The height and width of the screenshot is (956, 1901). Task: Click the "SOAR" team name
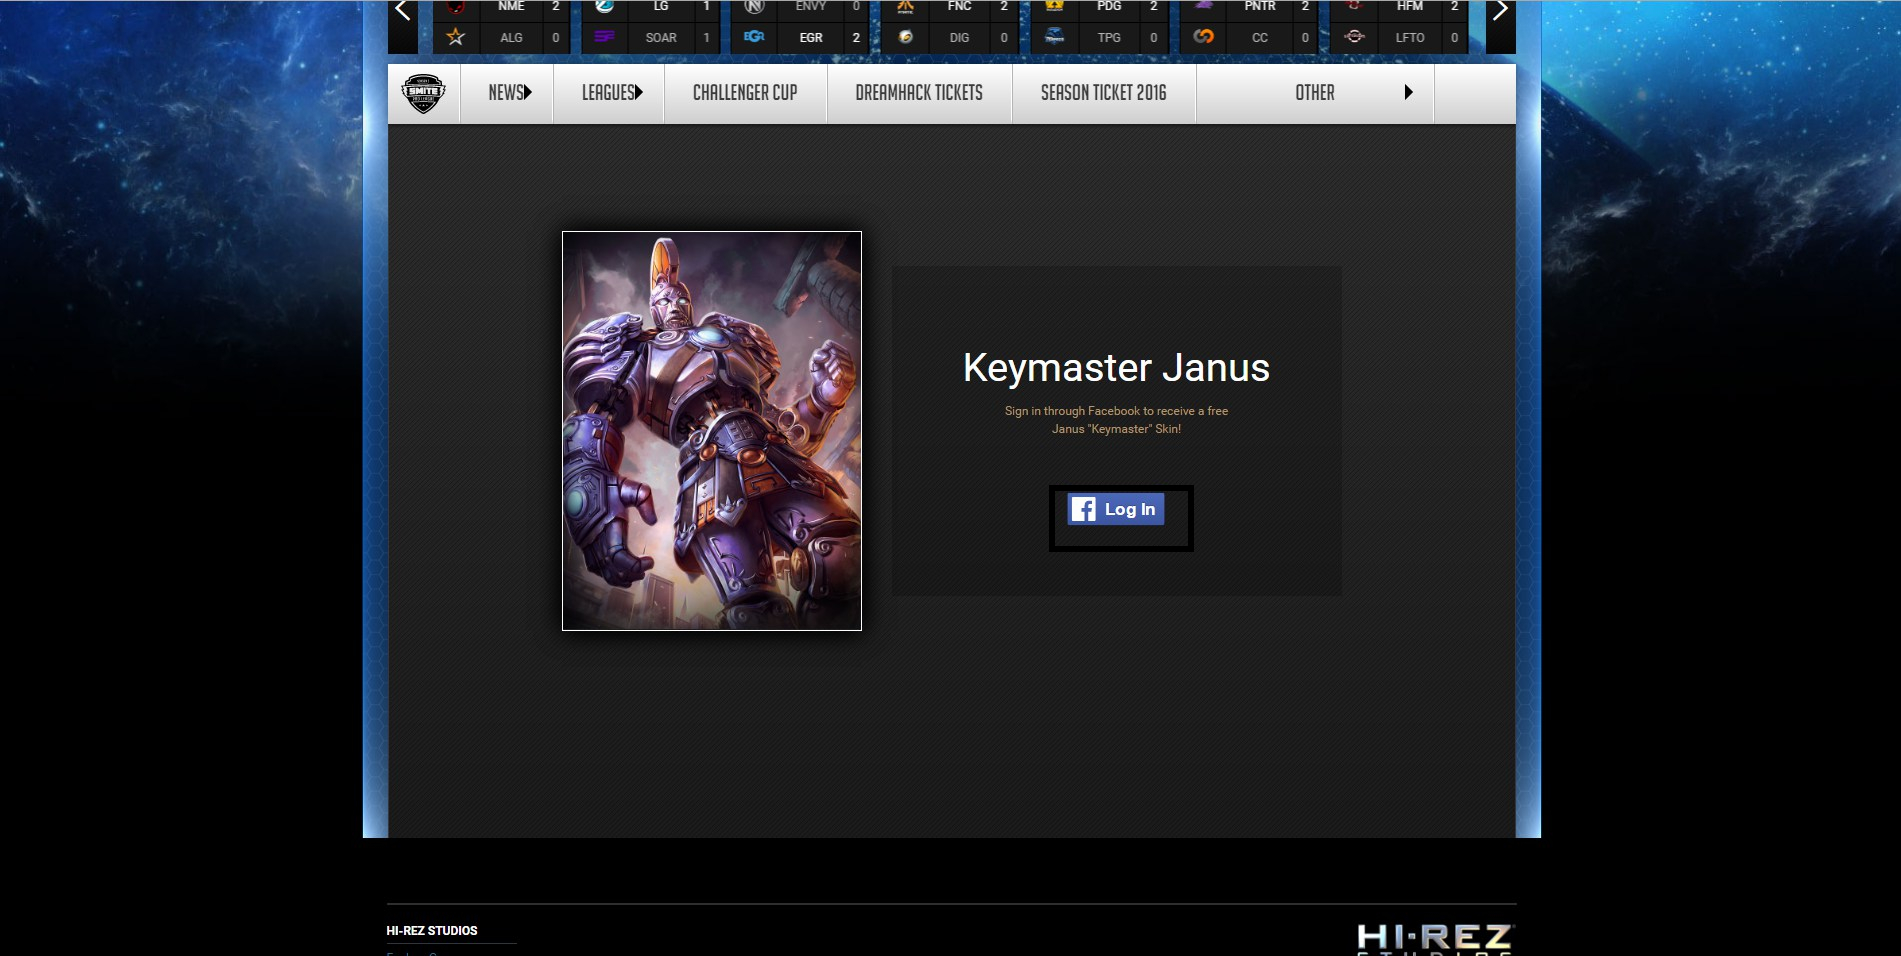(661, 38)
